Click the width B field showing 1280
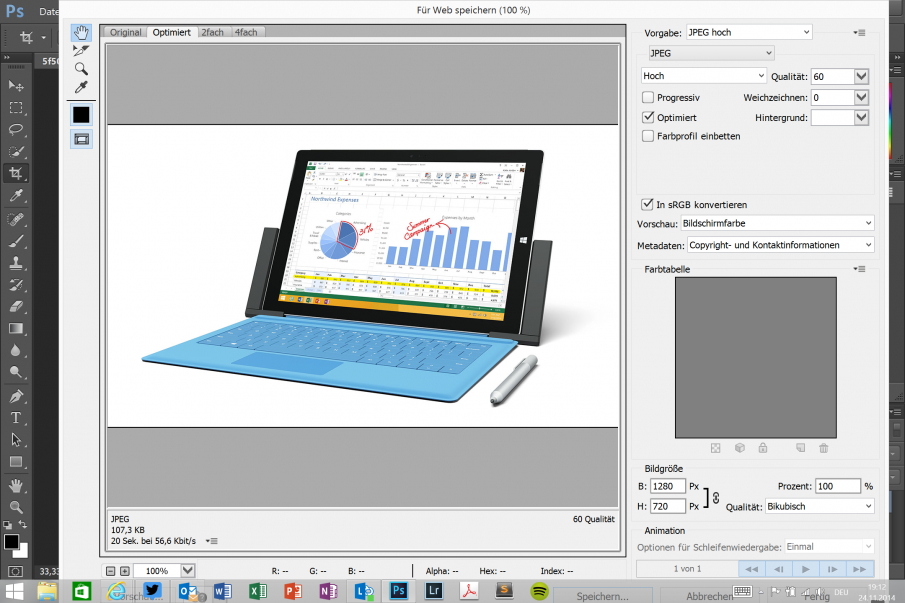The height and width of the screenshot is (603, 905). pos(668,486)
